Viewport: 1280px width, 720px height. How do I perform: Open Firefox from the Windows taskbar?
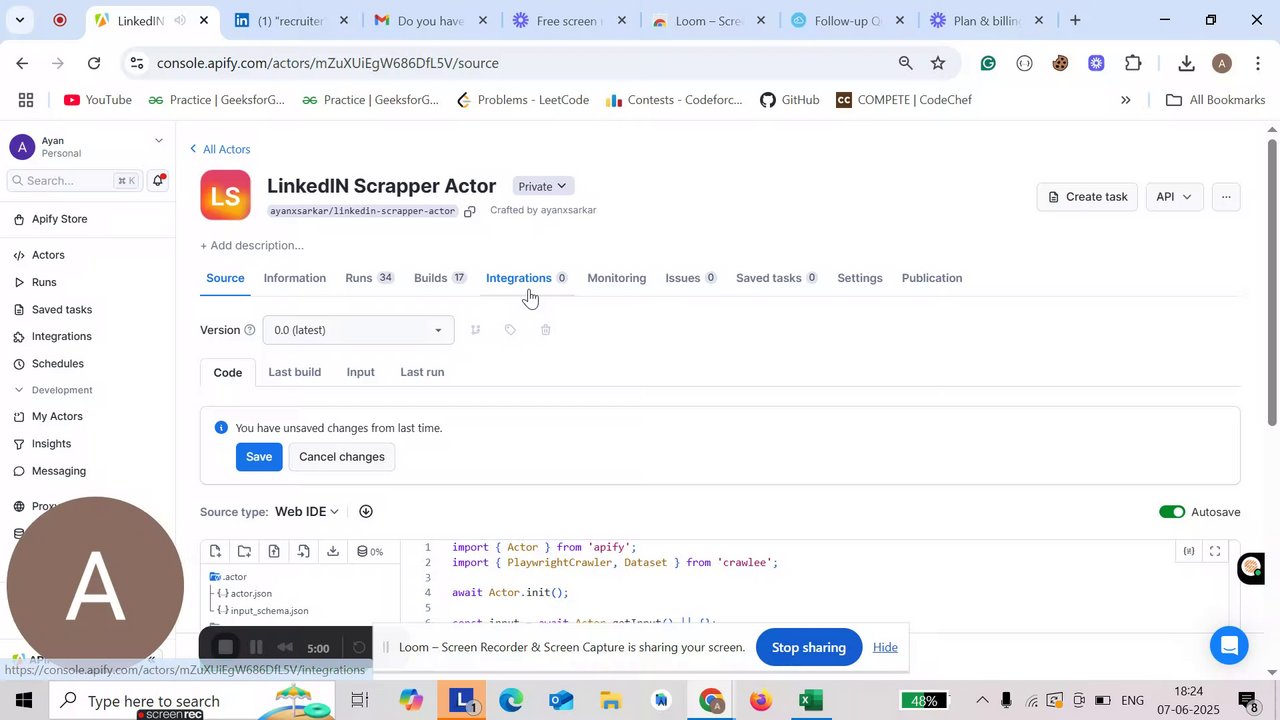coord(760,700)
